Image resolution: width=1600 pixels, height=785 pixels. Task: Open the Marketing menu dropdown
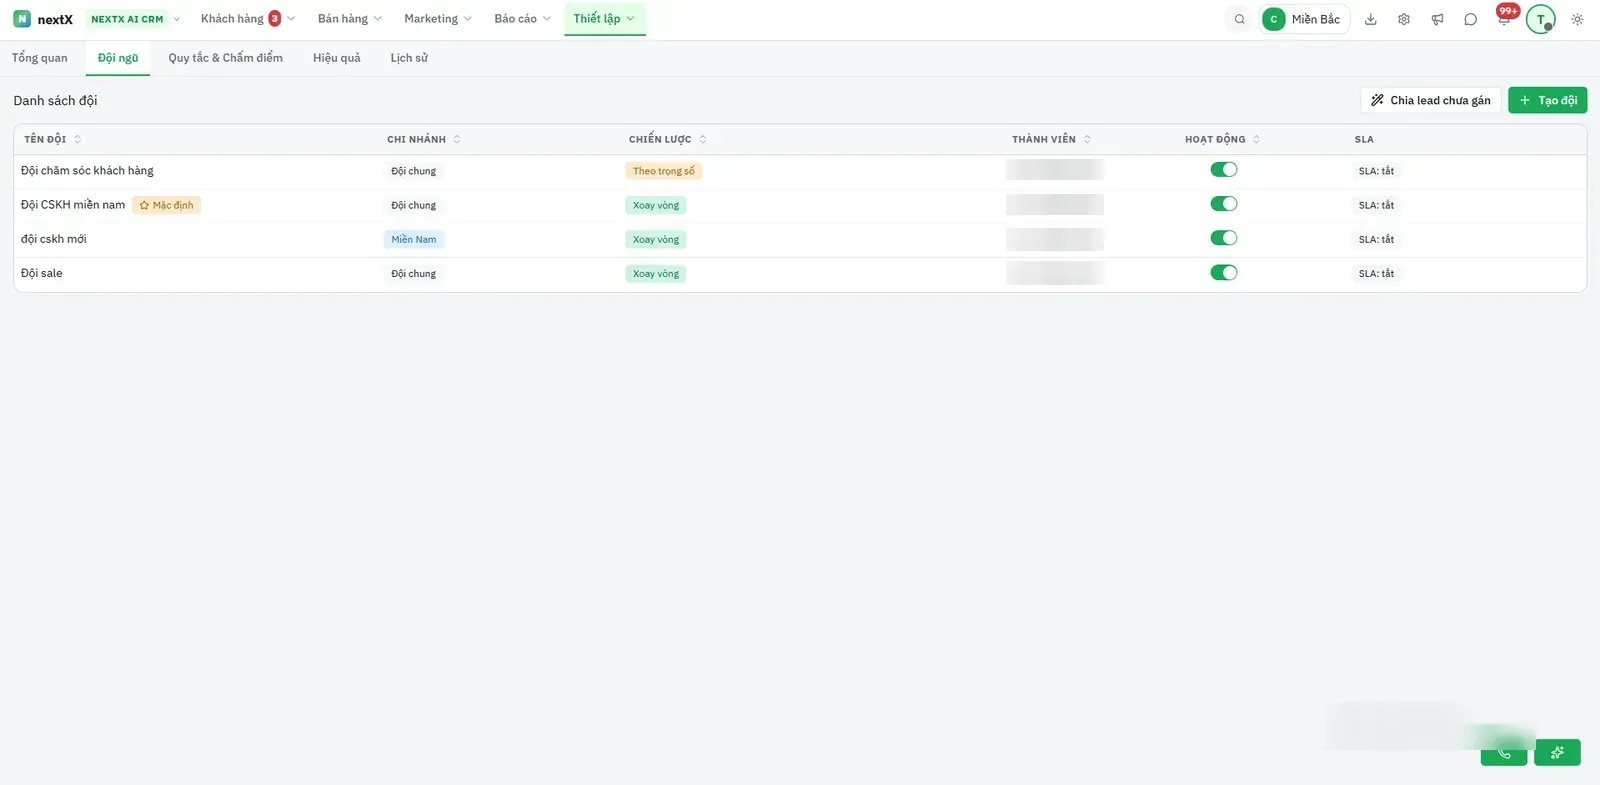[x=437, y=19]
